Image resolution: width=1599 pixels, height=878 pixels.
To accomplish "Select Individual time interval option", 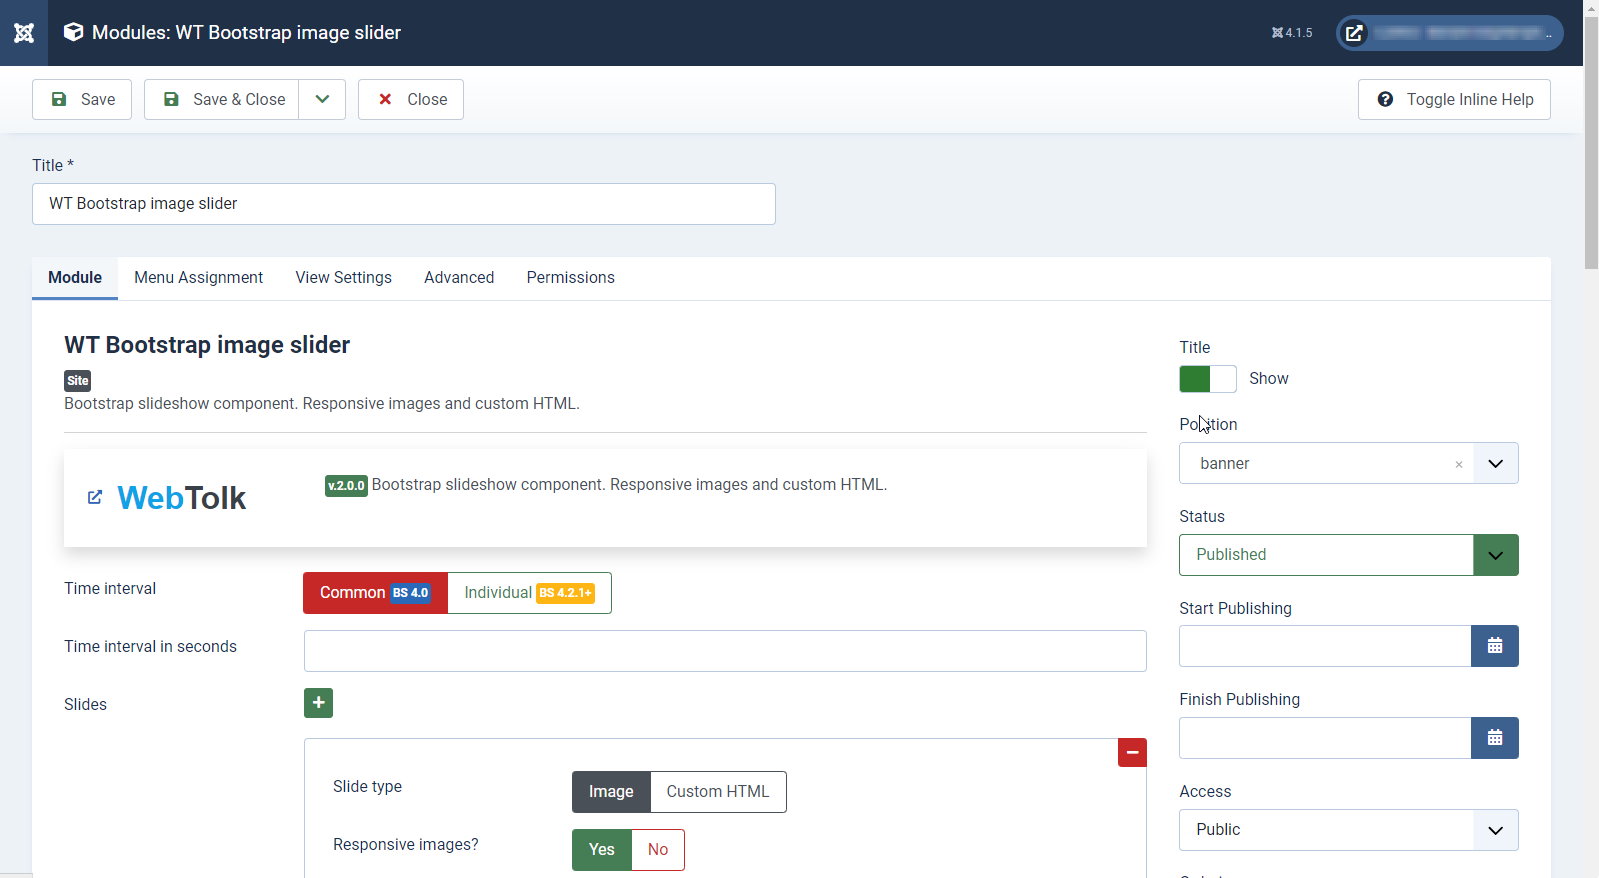I will [529, 593].
